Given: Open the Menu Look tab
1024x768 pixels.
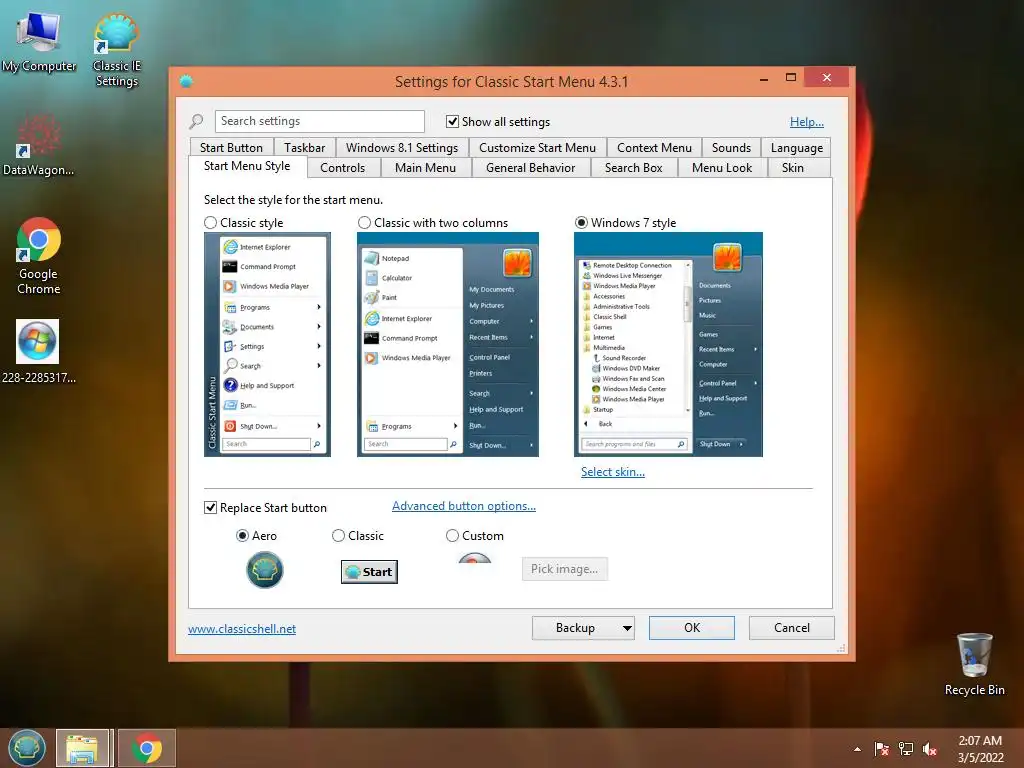Looking at the screenshot, I should (x=722, y=168).
